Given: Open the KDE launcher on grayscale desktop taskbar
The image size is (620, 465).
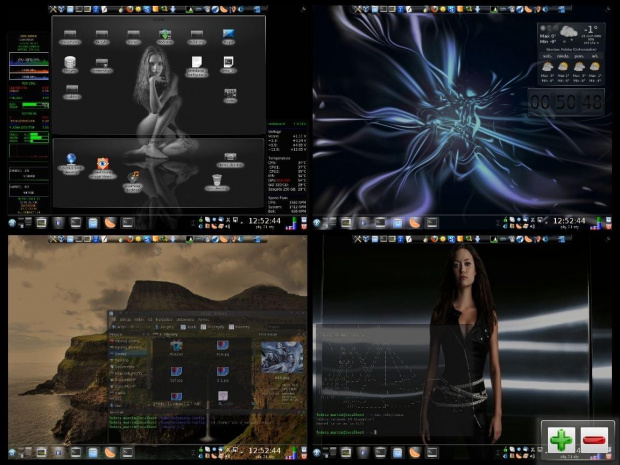Looking at the screenshot, I should (x=12, y=223).
